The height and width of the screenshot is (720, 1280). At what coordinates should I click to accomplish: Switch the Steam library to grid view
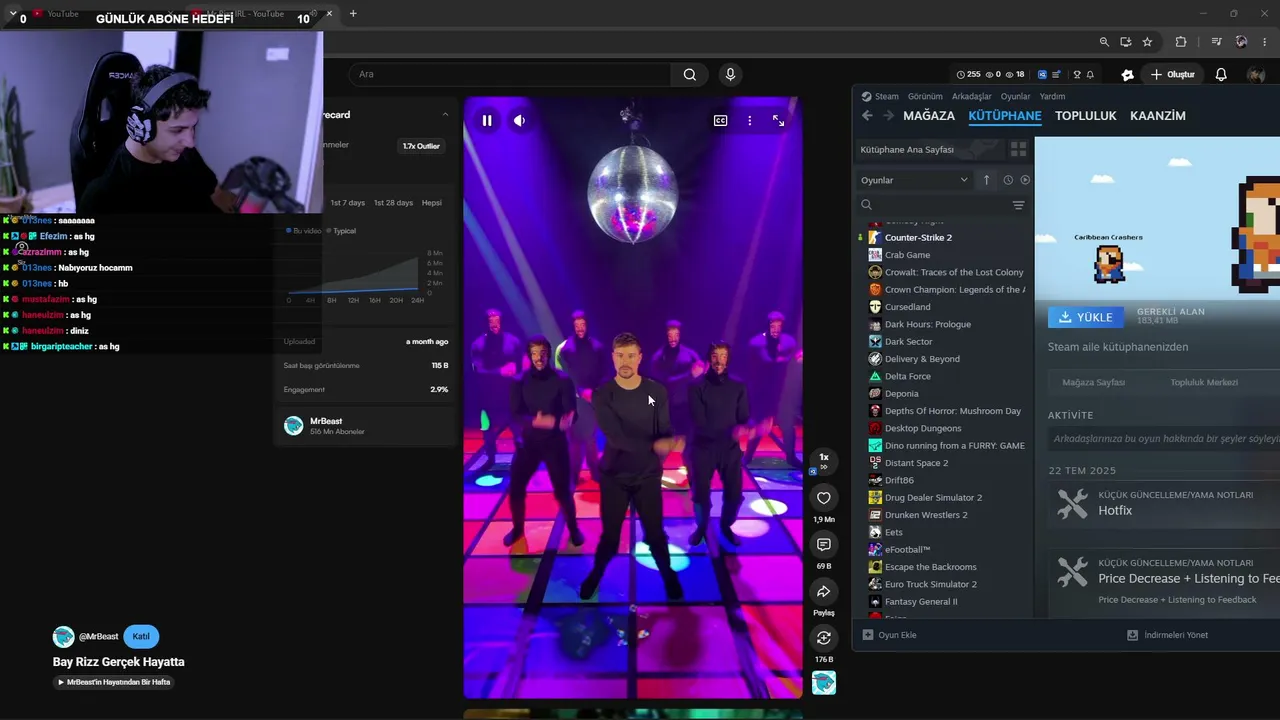pyautogui.click(x=1018, y=149)
